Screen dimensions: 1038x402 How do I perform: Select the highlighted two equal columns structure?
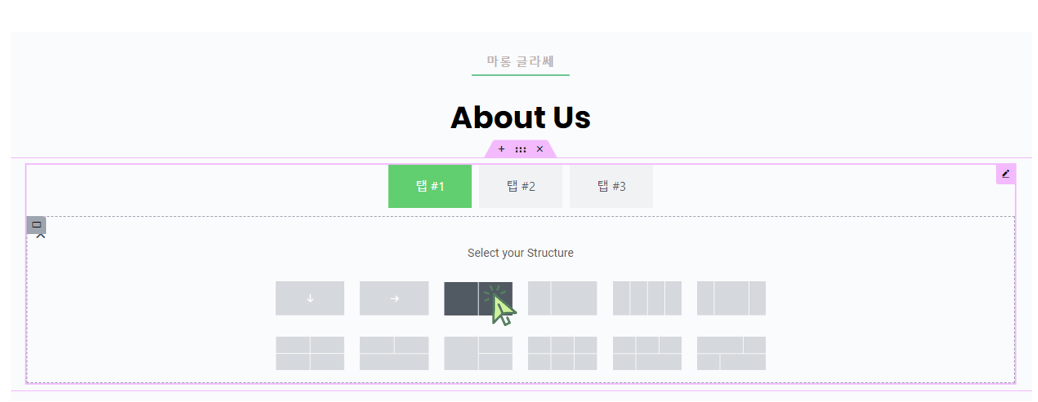(x=478, y=298)
